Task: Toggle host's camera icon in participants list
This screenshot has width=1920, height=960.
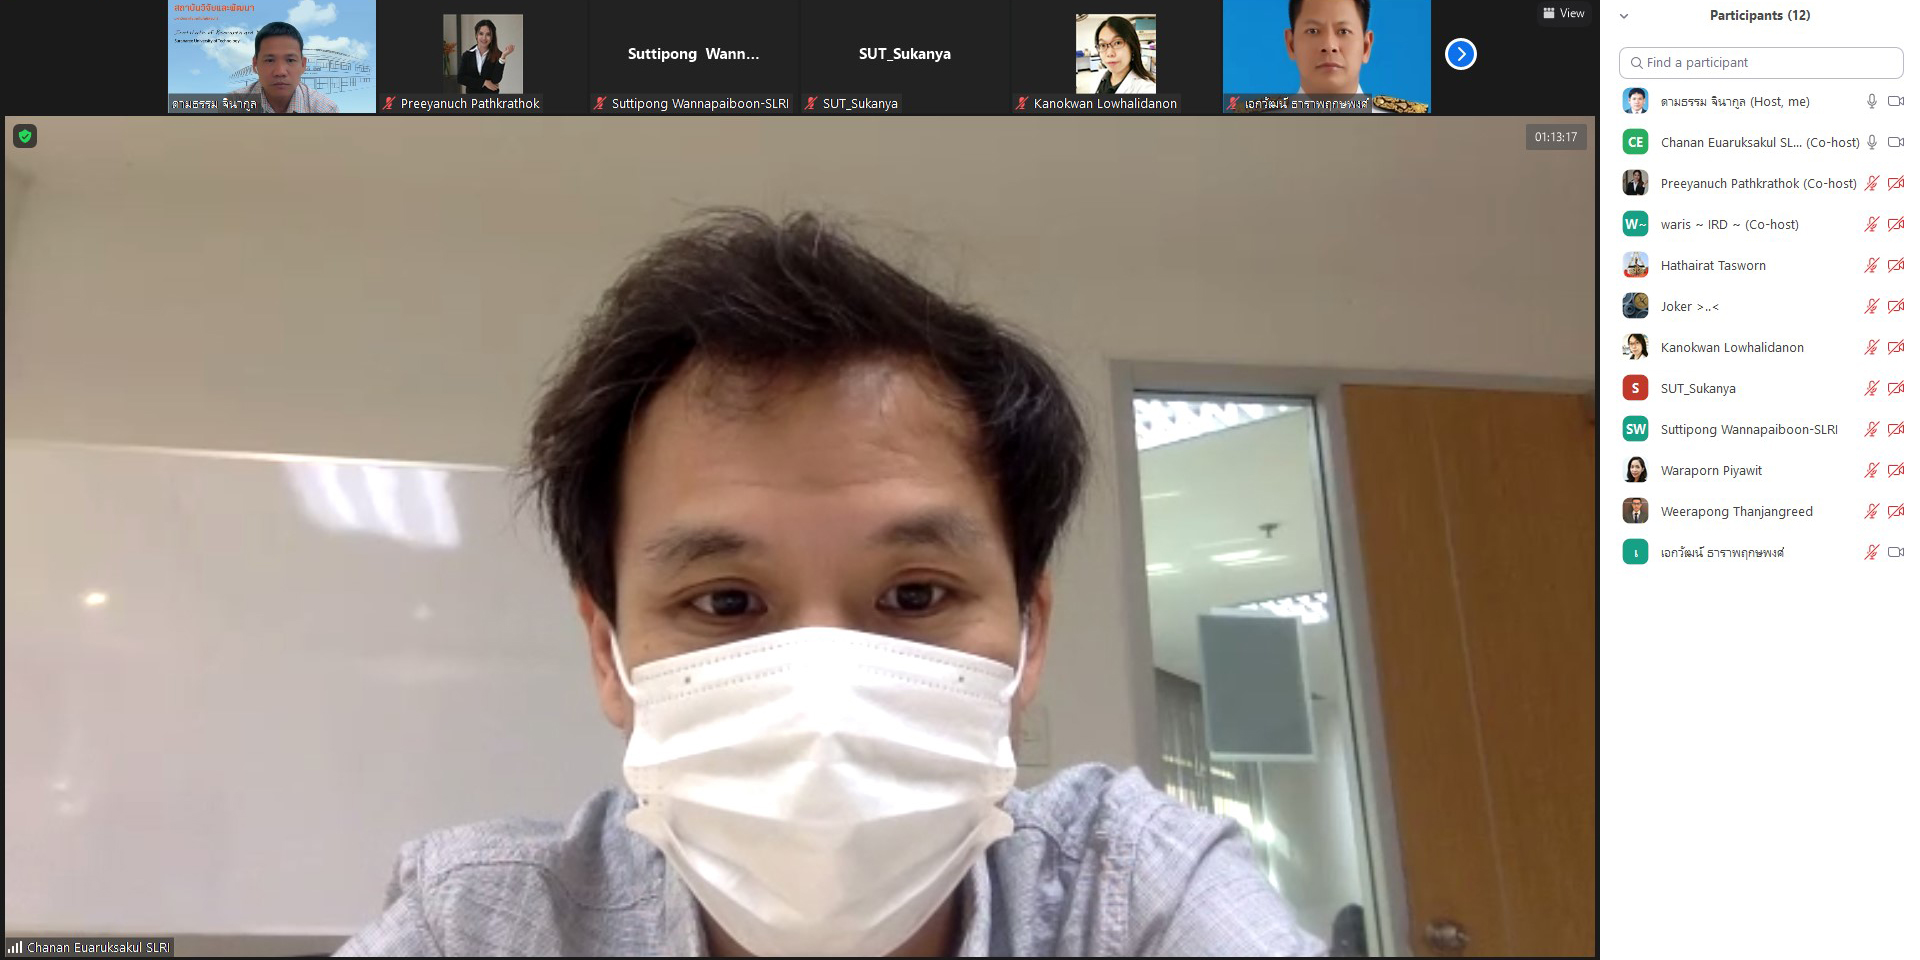Action: click(1895, 101)
